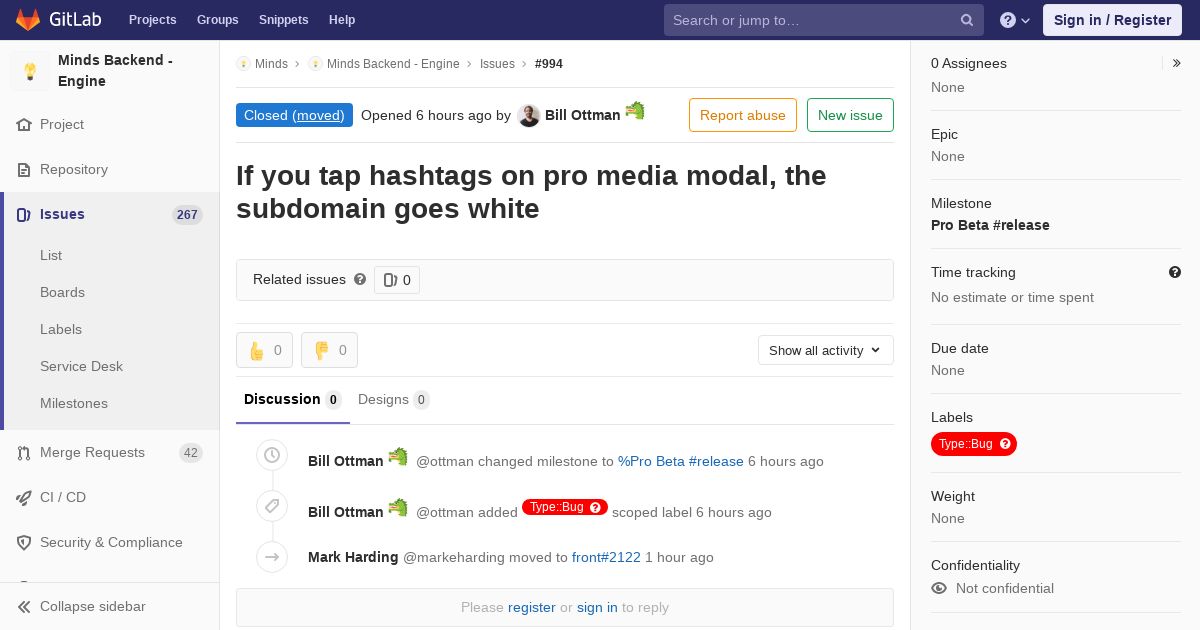This screenshot has height=630, width=1200.
Task: Click the Repository file icon in sidebar
Action: coord(24,170)
